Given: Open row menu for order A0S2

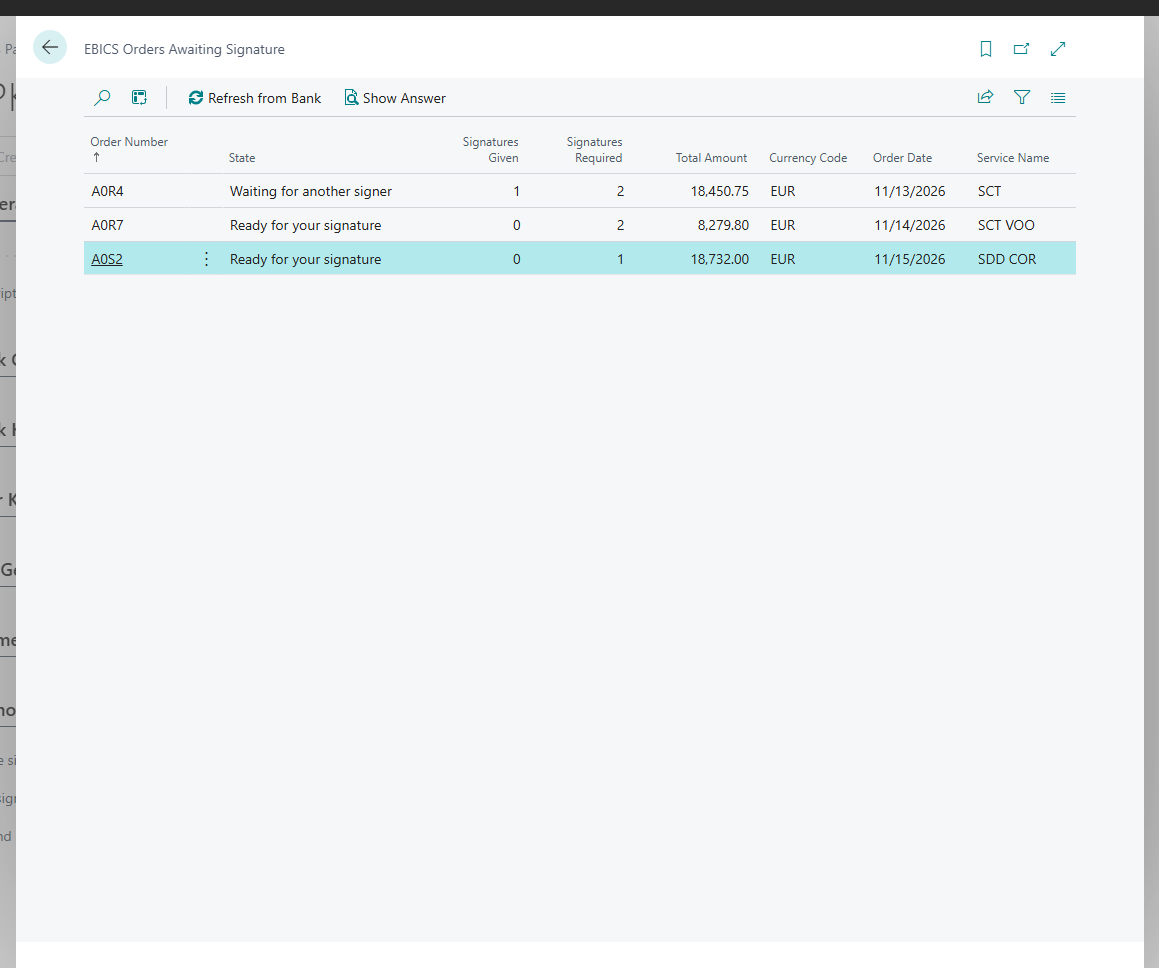Looking at the screenshot, I should 206,259.
